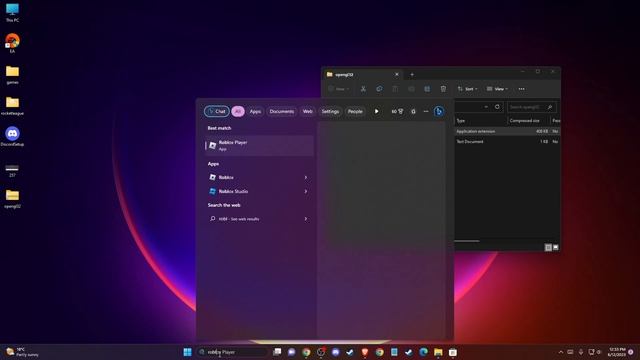
Task: Select the Apps search filter tab
Action: click(256, 111)
